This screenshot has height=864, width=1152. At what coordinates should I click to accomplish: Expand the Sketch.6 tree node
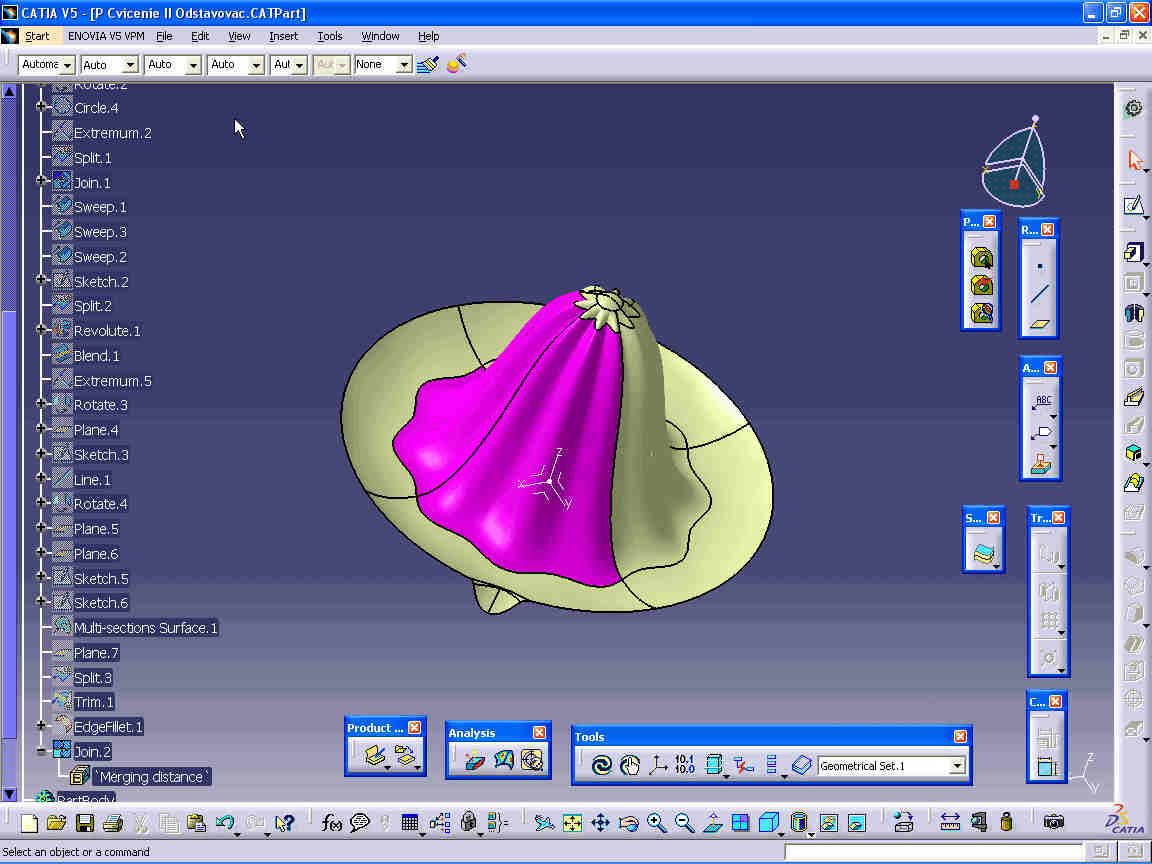click(41, 602)
